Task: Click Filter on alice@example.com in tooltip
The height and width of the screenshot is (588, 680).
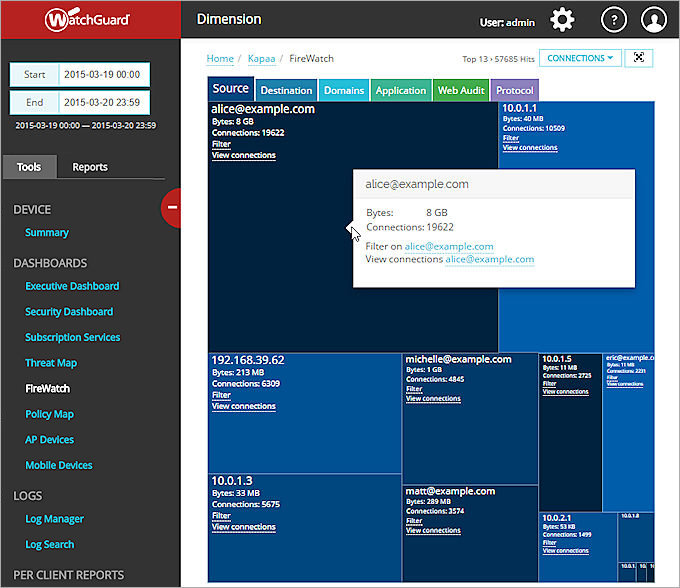Action: pos(449,246)
